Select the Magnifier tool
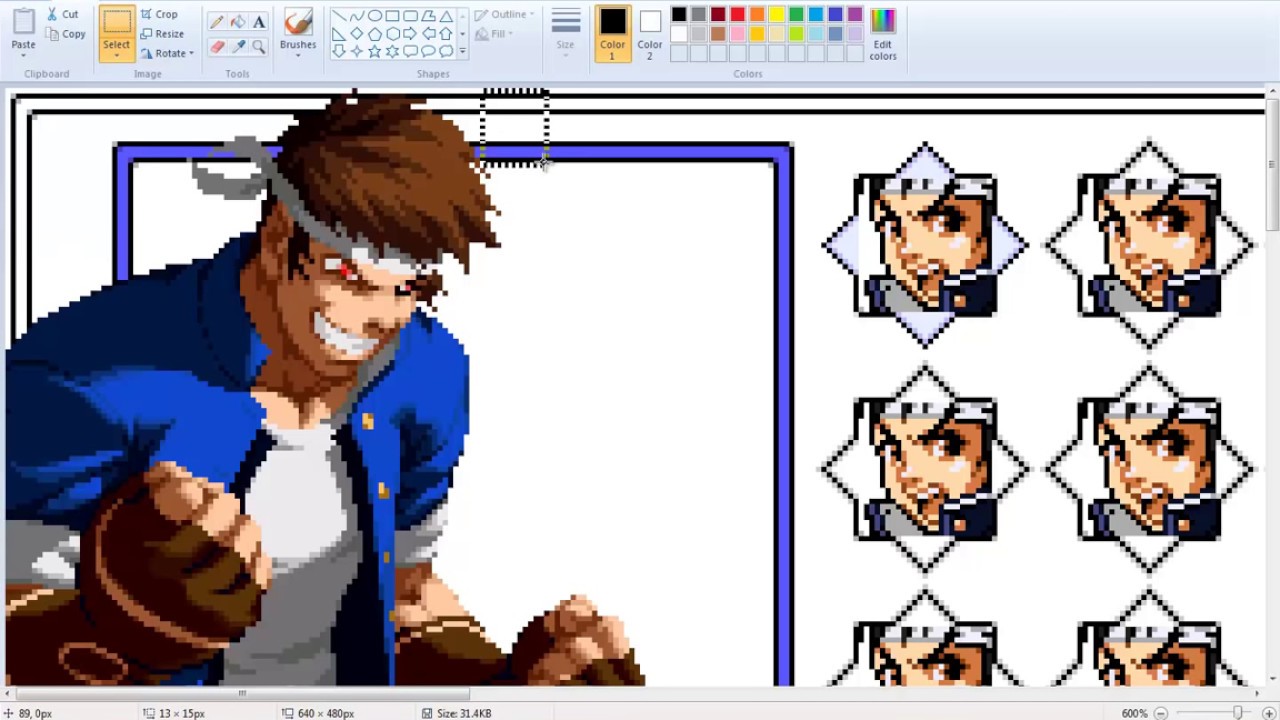The width and height of the screenshot is (1280, 720). point(259,46)
